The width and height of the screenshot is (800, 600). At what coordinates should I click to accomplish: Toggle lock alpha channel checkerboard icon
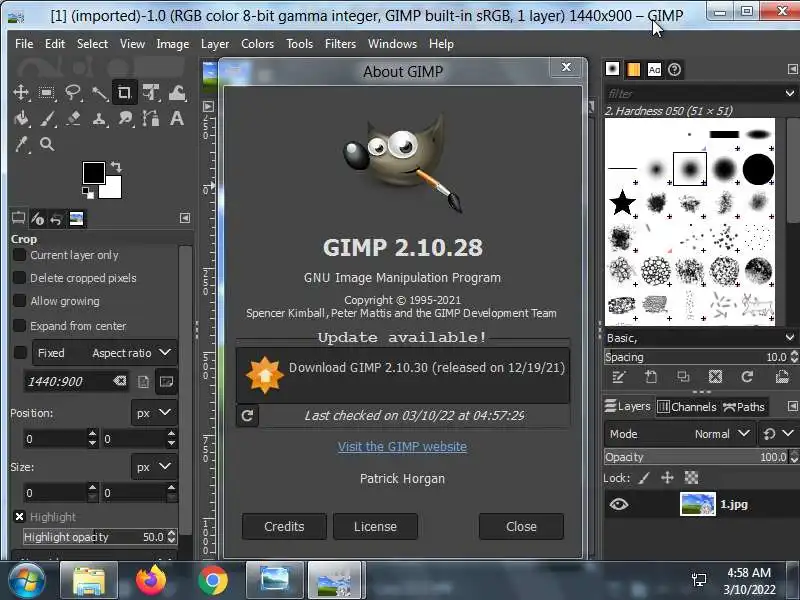691,478
